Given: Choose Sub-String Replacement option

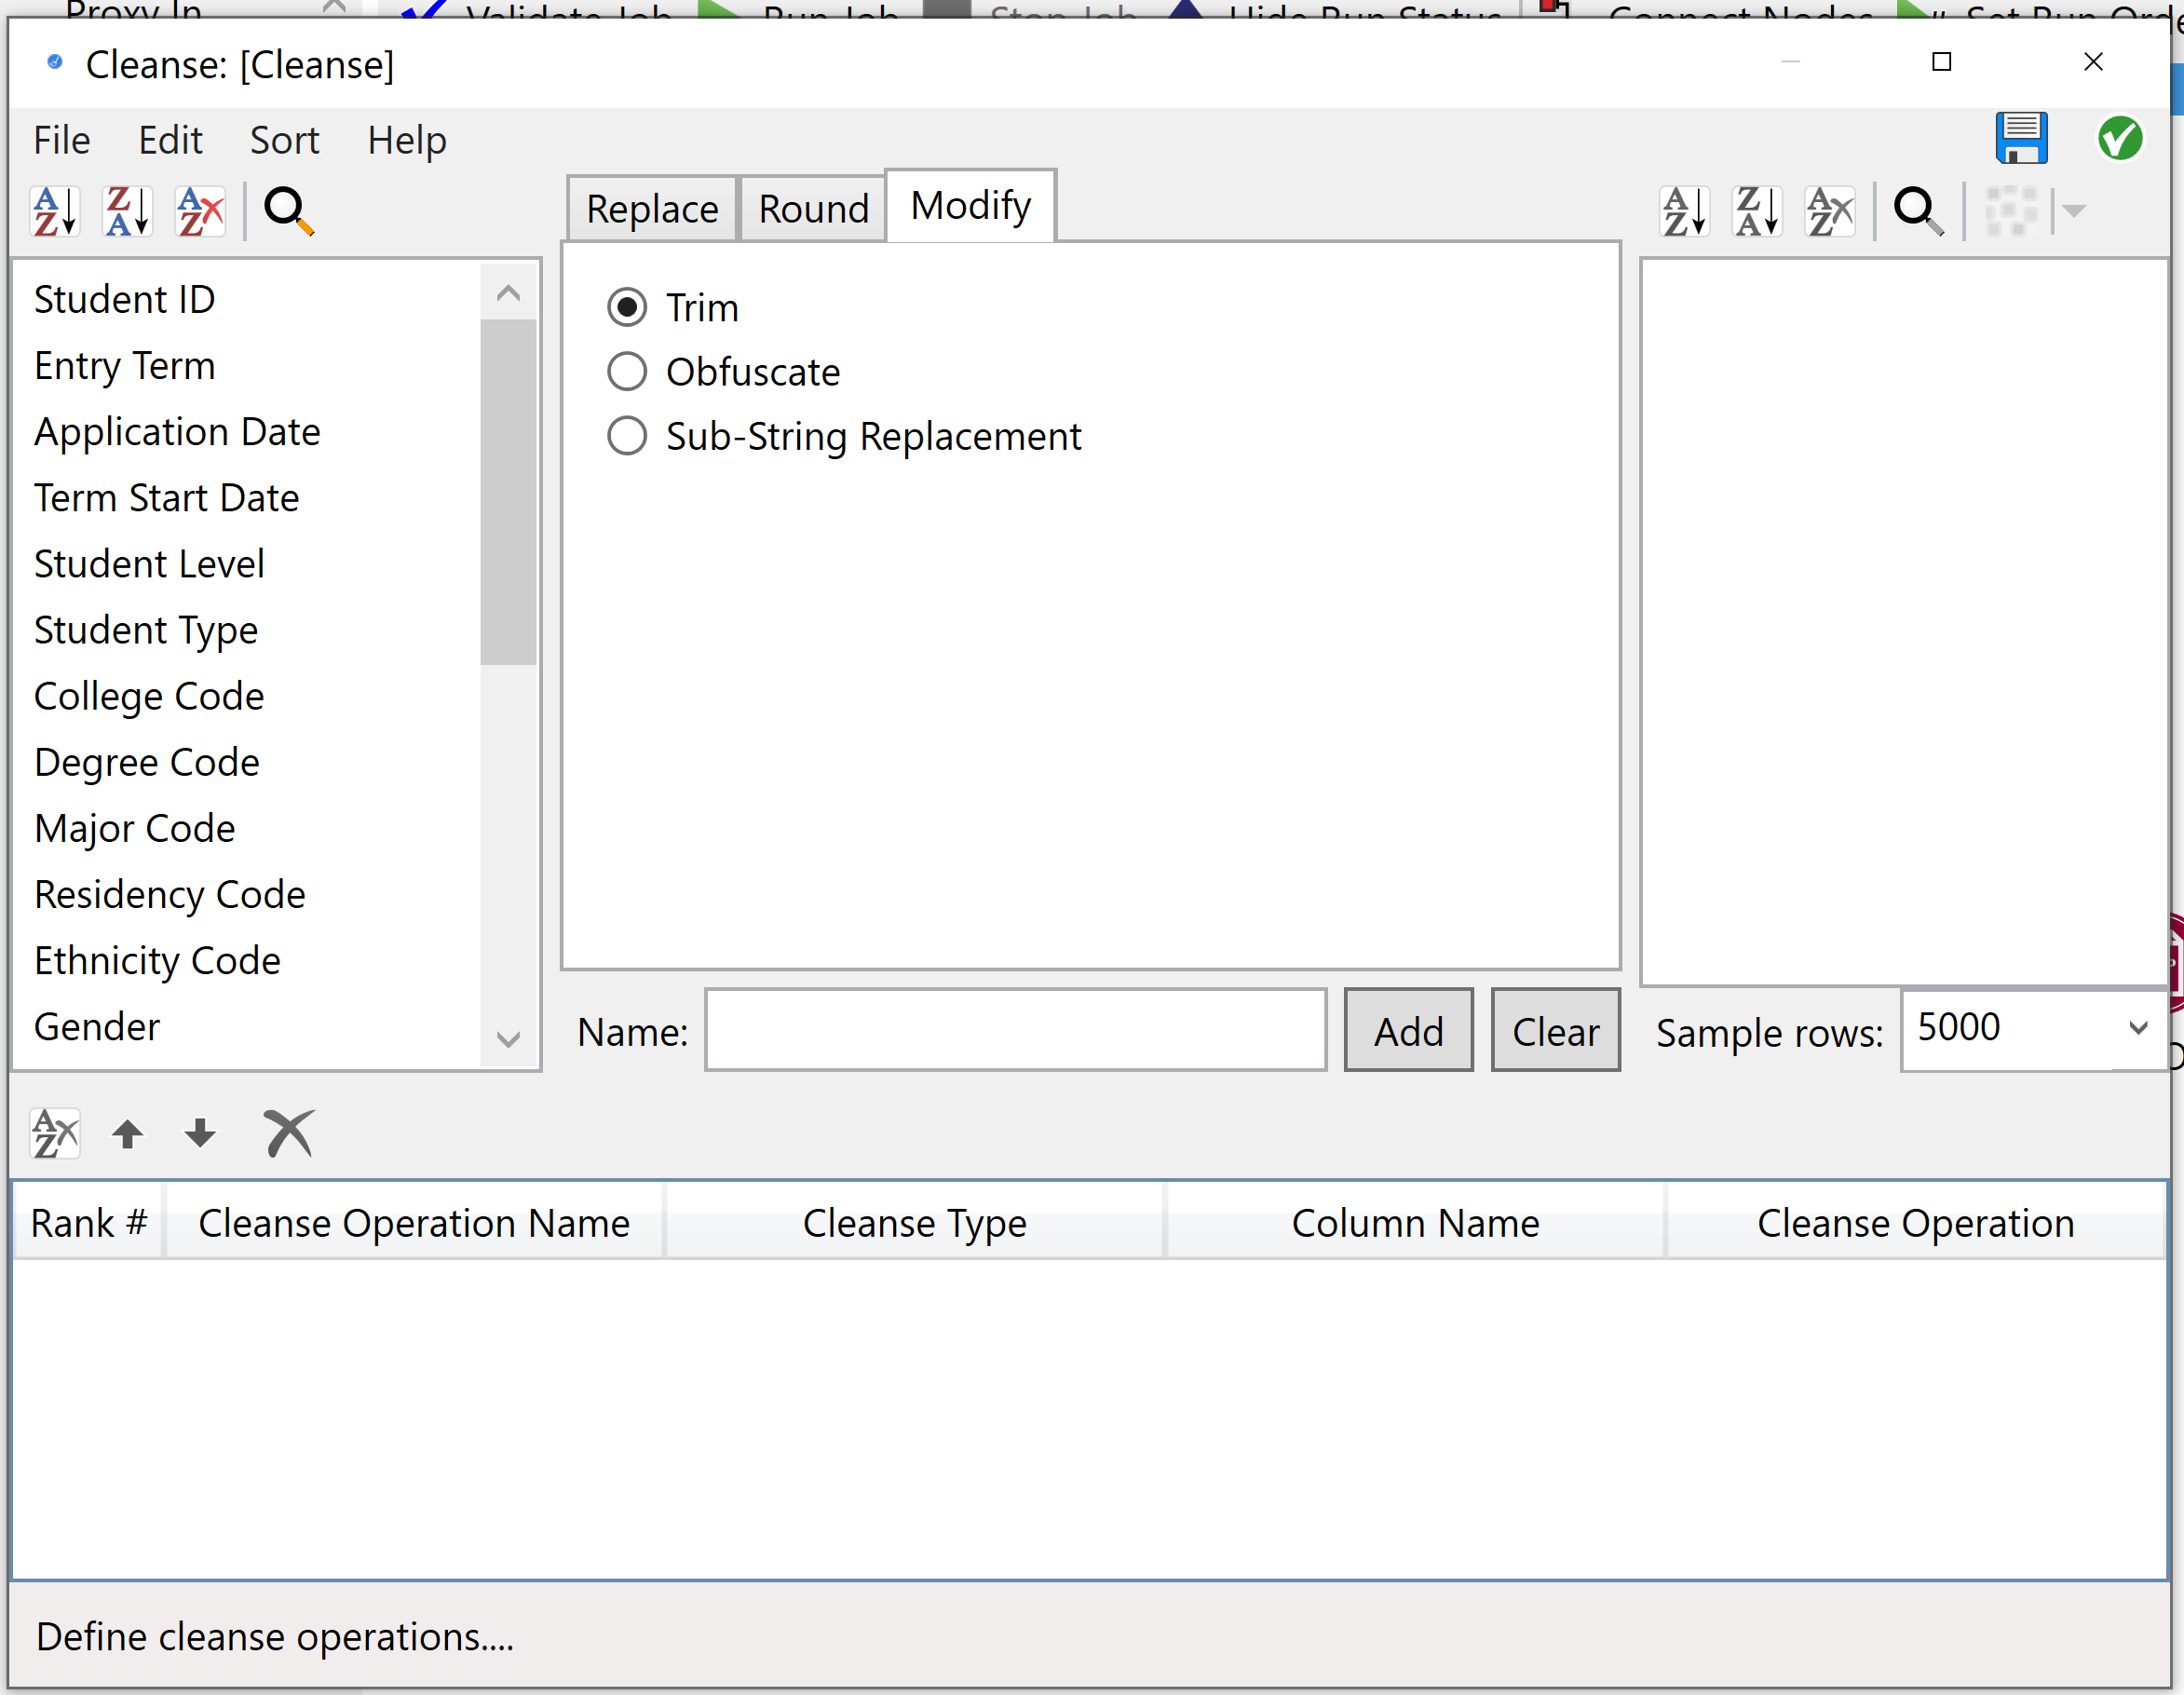Looking at the screenshot, I should 627,436.
